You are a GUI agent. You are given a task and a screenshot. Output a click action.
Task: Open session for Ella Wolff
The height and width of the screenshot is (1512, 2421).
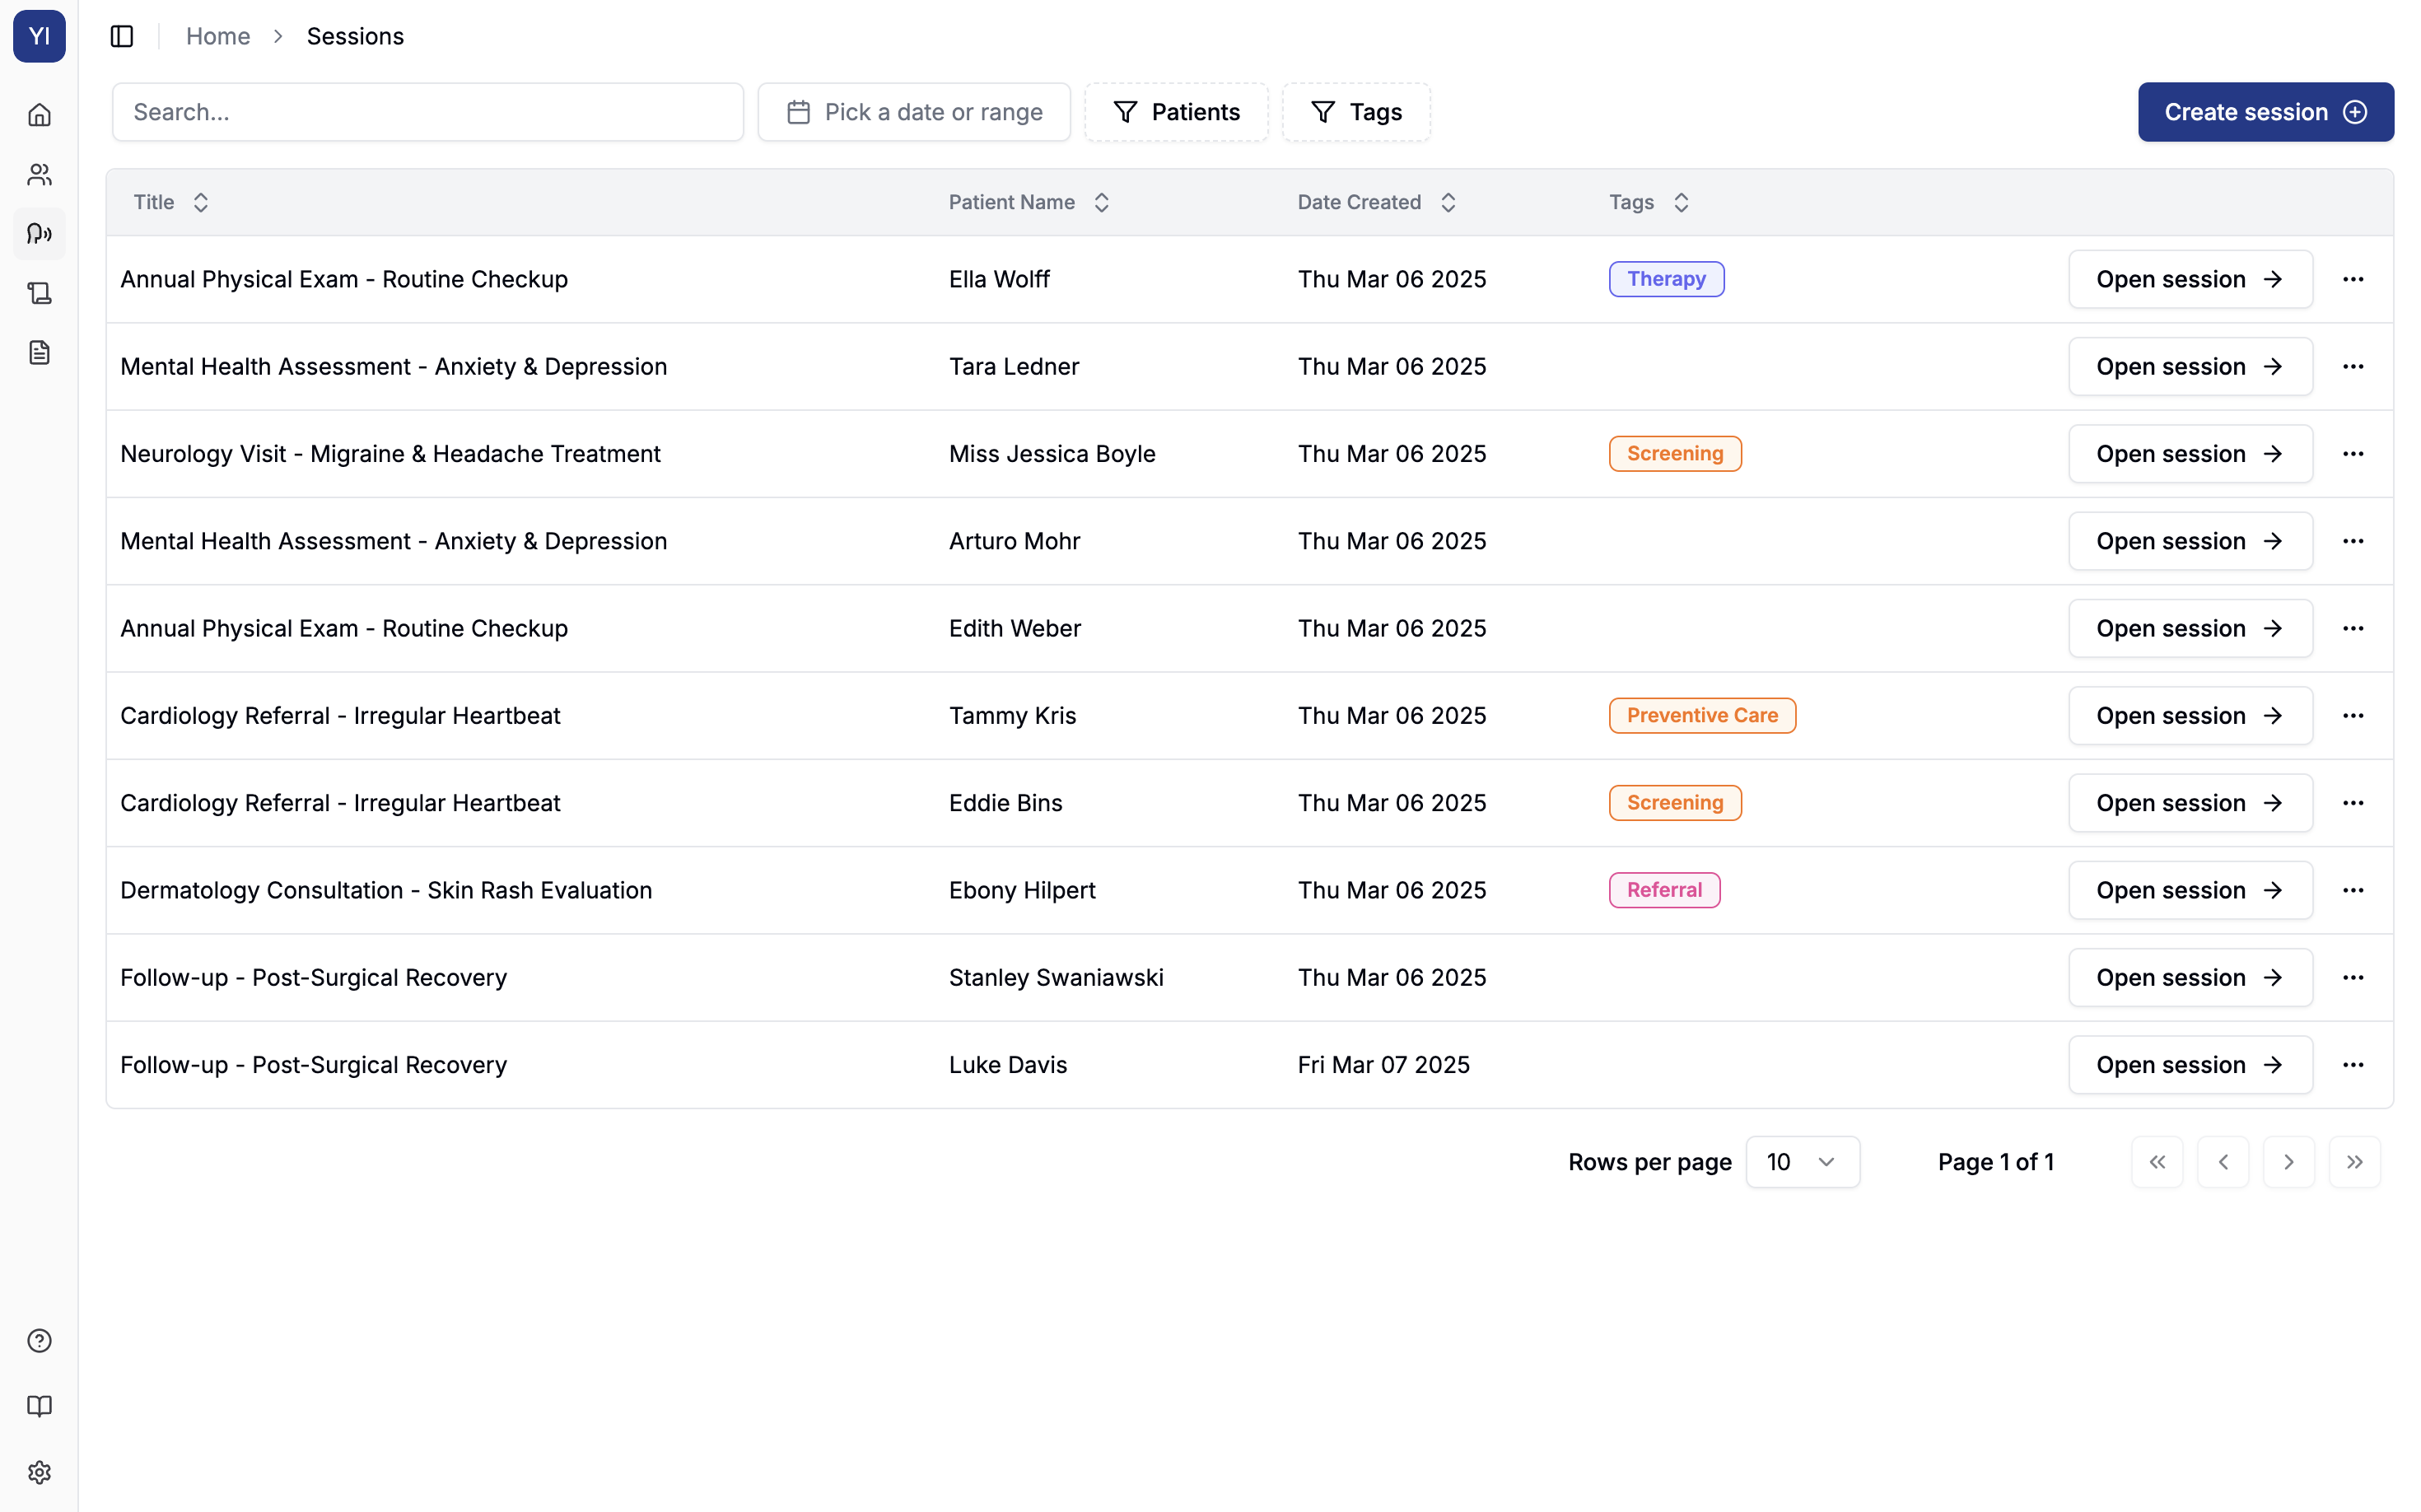pyautogui.click(x=2189, y=279)
